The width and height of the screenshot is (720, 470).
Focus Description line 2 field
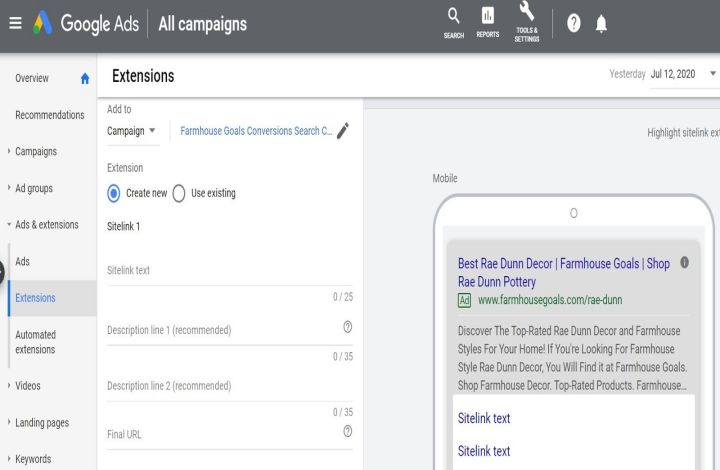(230, 386)
